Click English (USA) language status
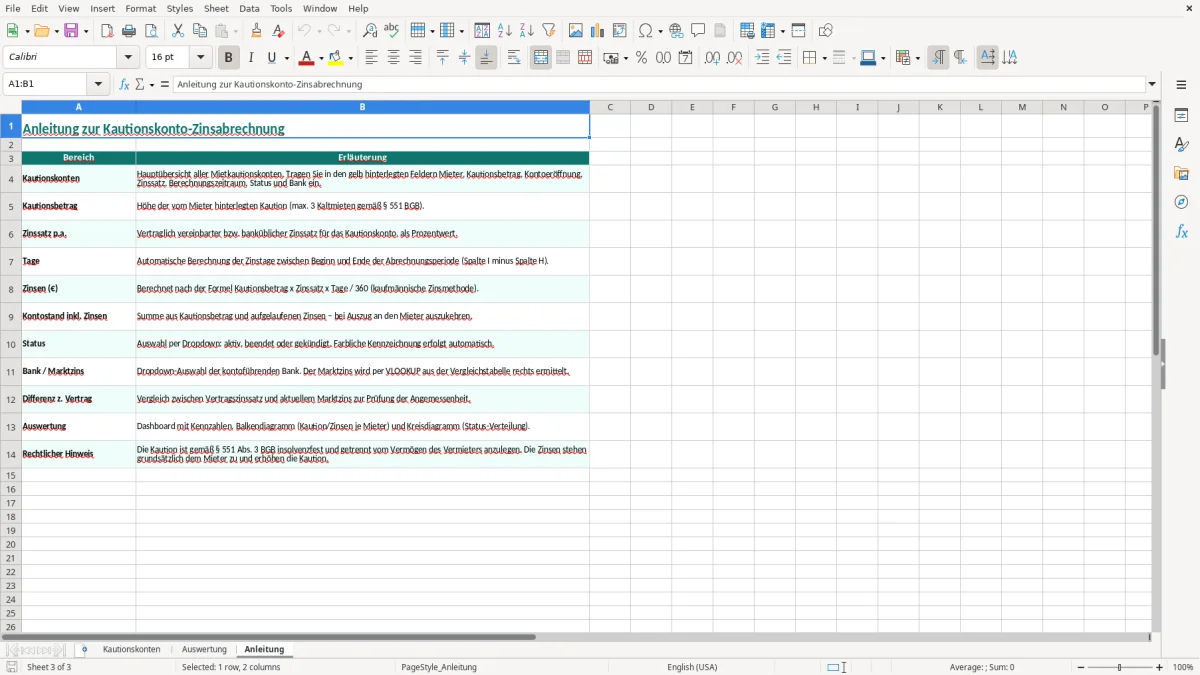This screenshot has height=675, width=1200. pos(692,667)
